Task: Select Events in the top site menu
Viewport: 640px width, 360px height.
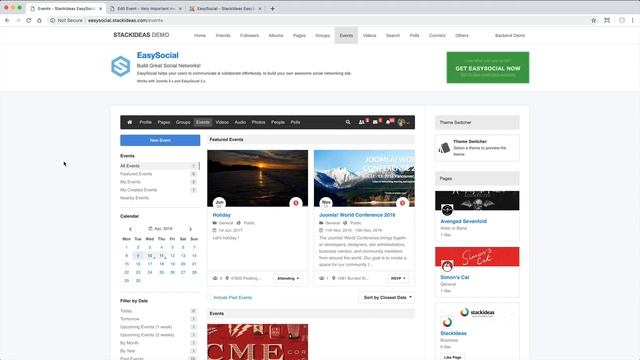Action: (x=346, y=36)
